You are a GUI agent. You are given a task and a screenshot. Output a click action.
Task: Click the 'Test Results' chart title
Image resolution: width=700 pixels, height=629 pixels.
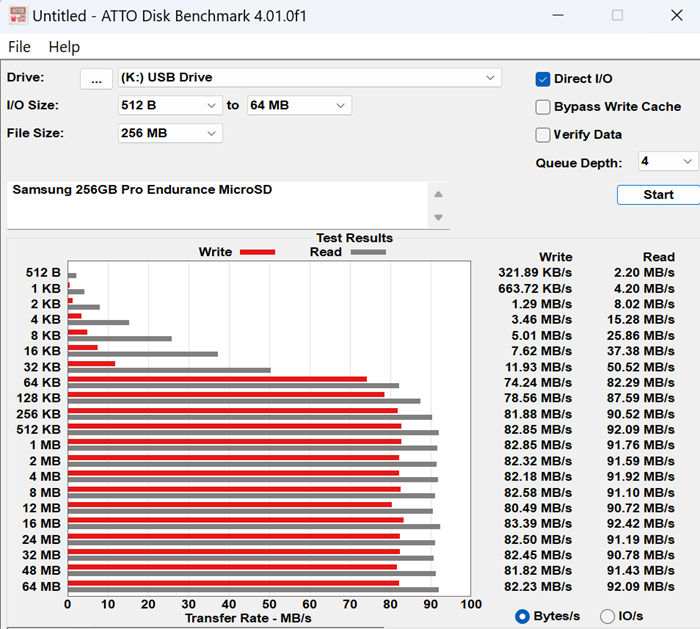(354, 238)
